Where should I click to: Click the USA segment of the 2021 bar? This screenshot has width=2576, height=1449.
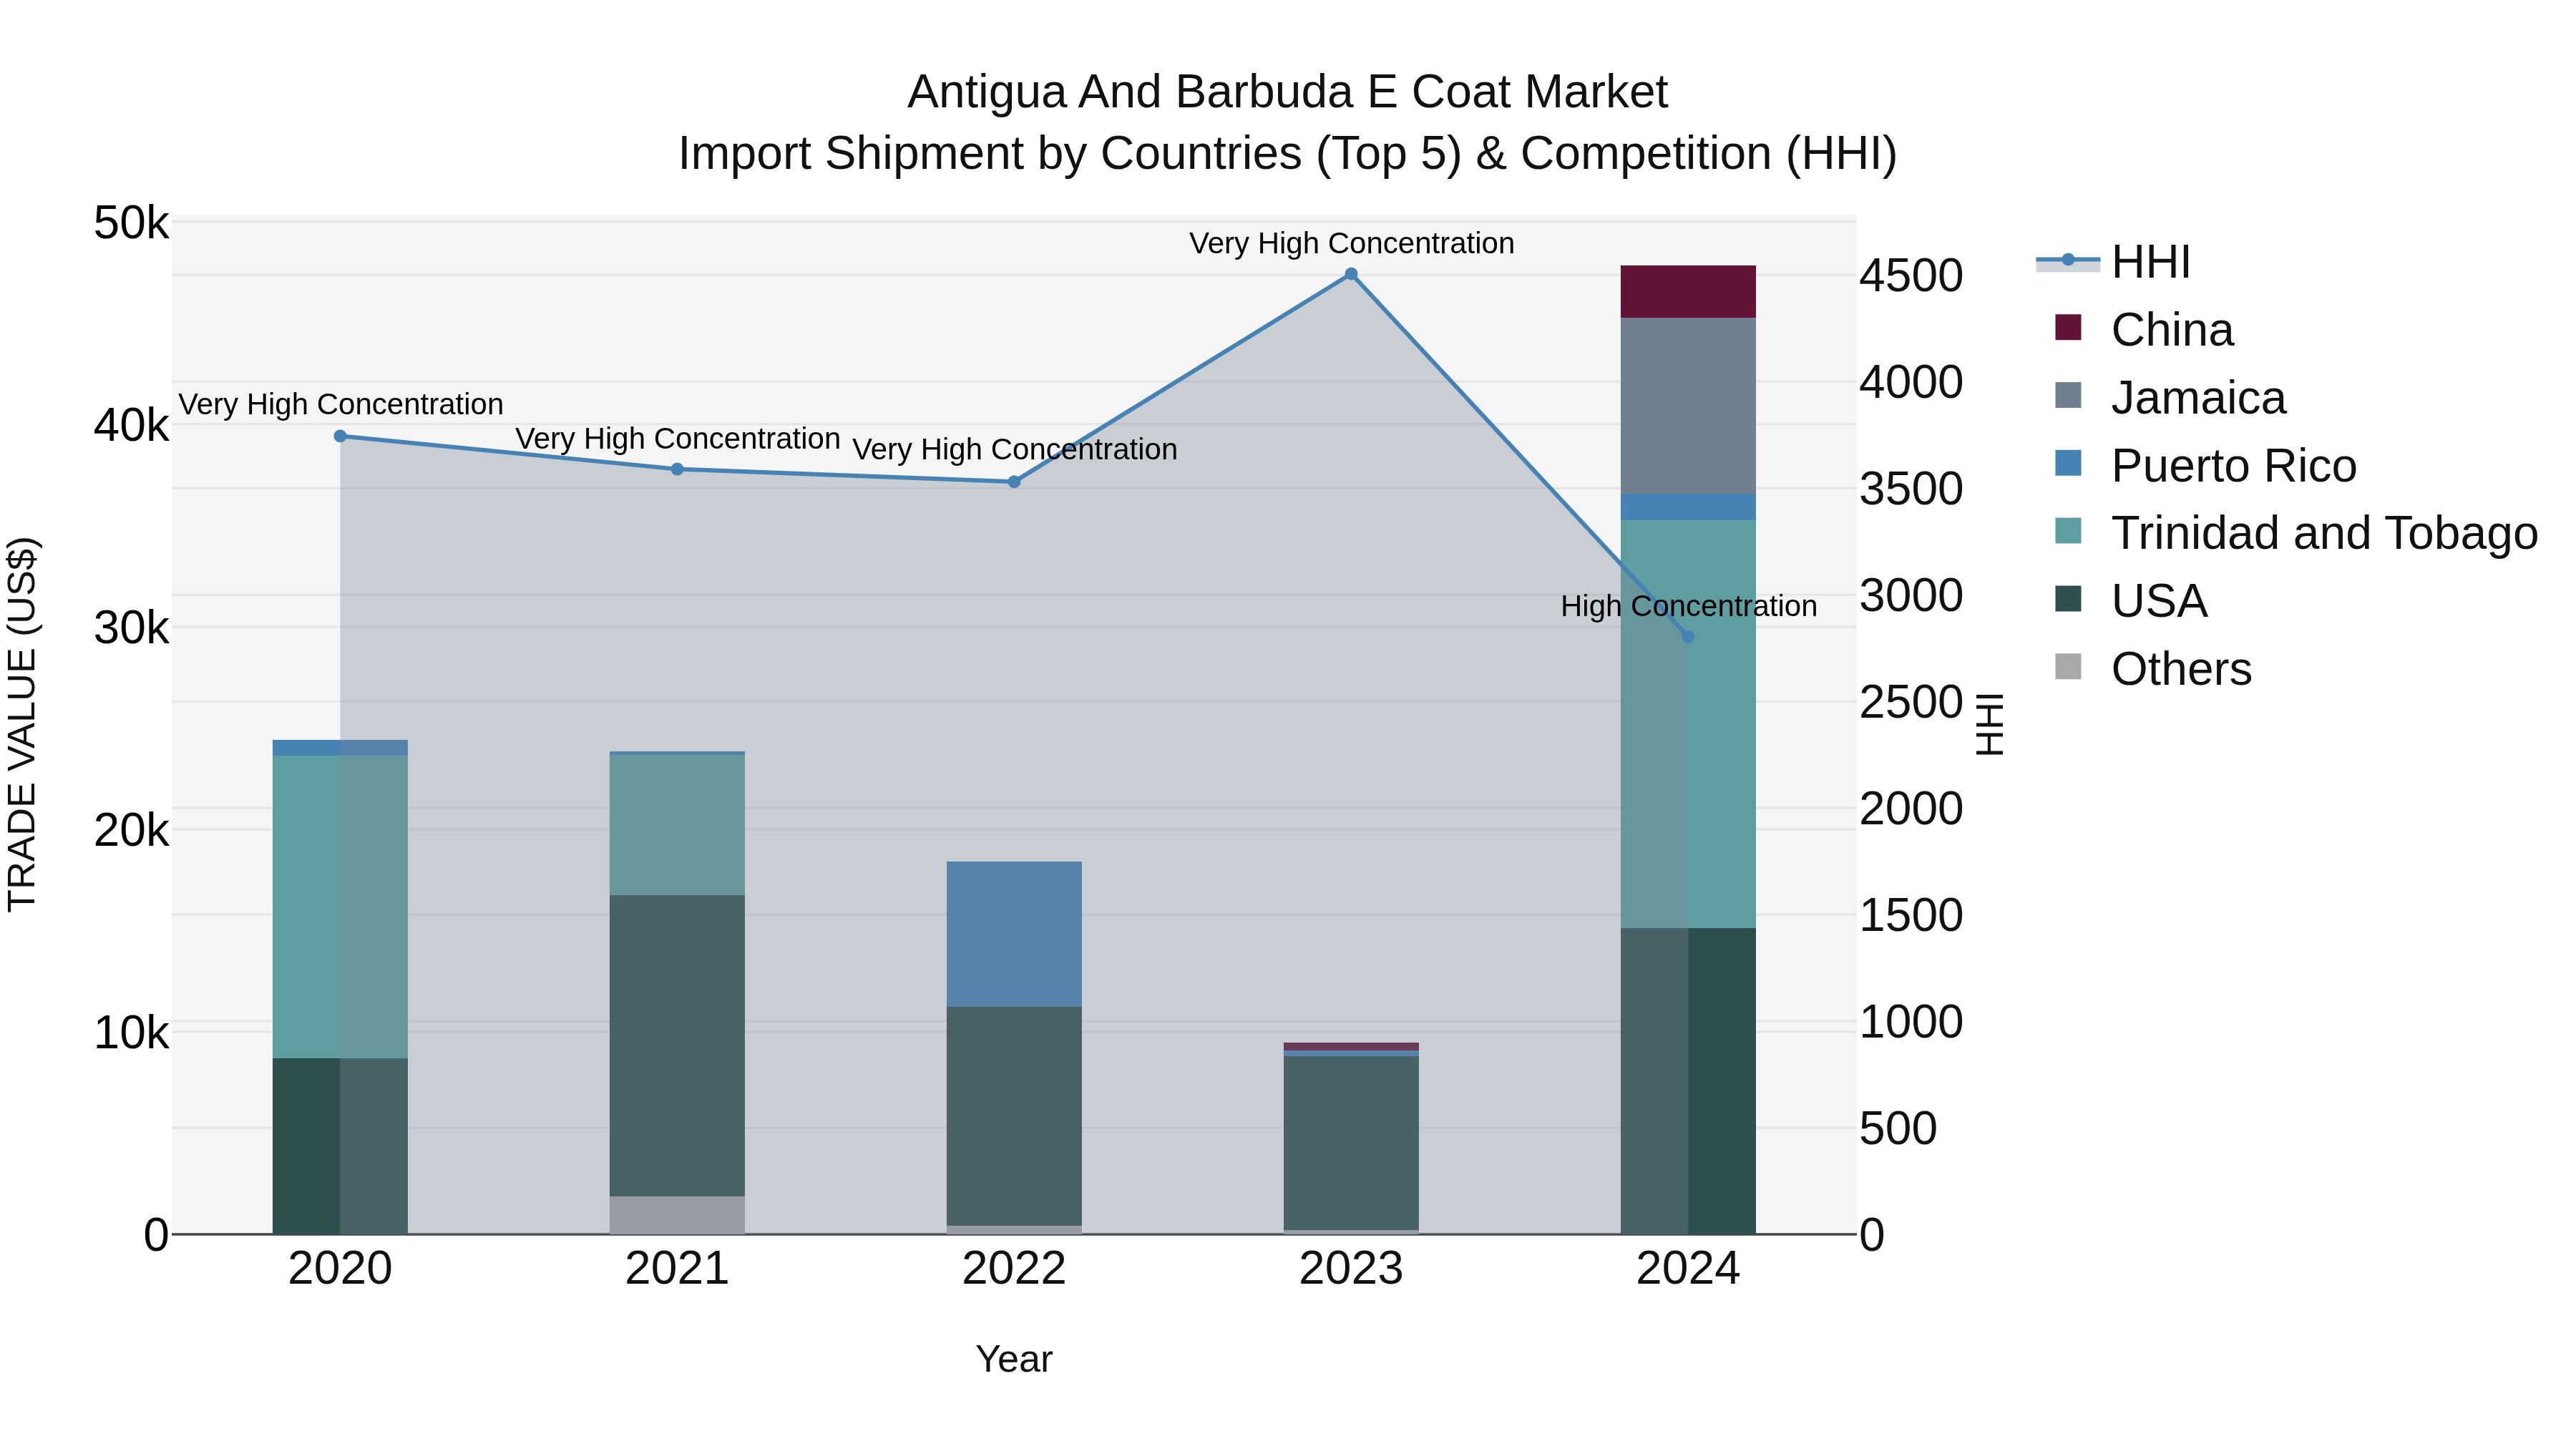point(677,1046)
